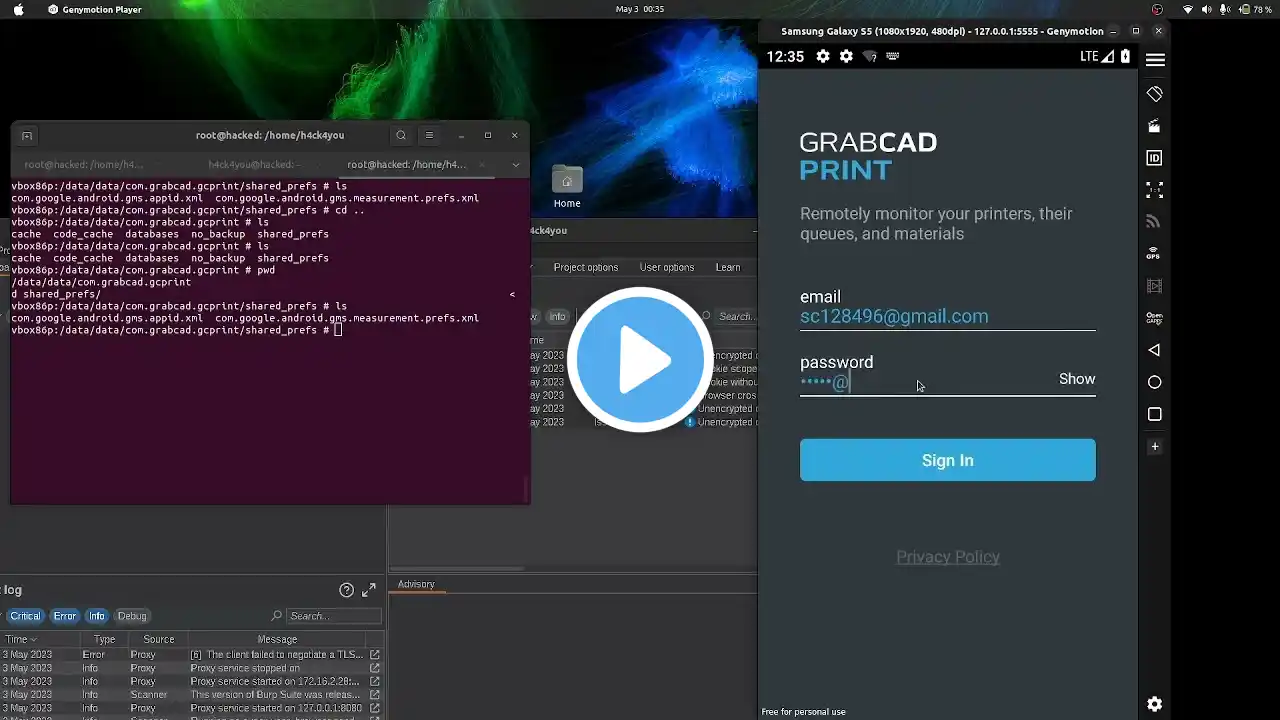
Task: Open the Genymotion device ID icon
Action: point(1155,158)
